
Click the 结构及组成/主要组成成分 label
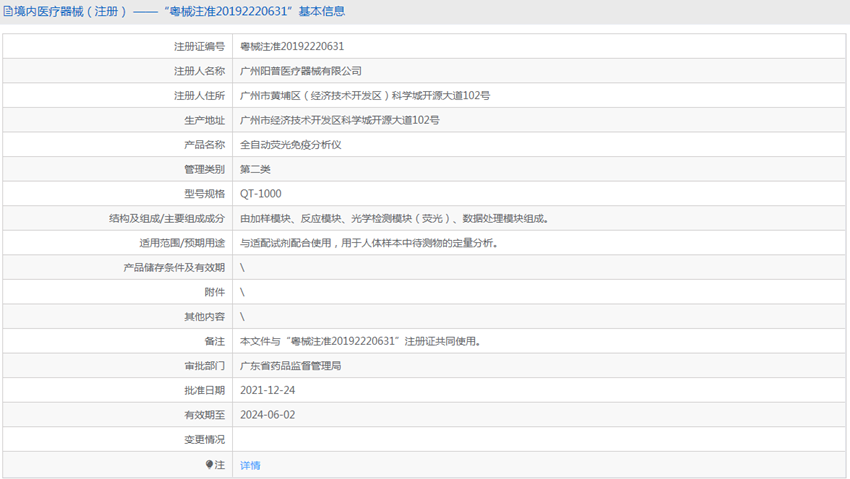tap(166, 218)
